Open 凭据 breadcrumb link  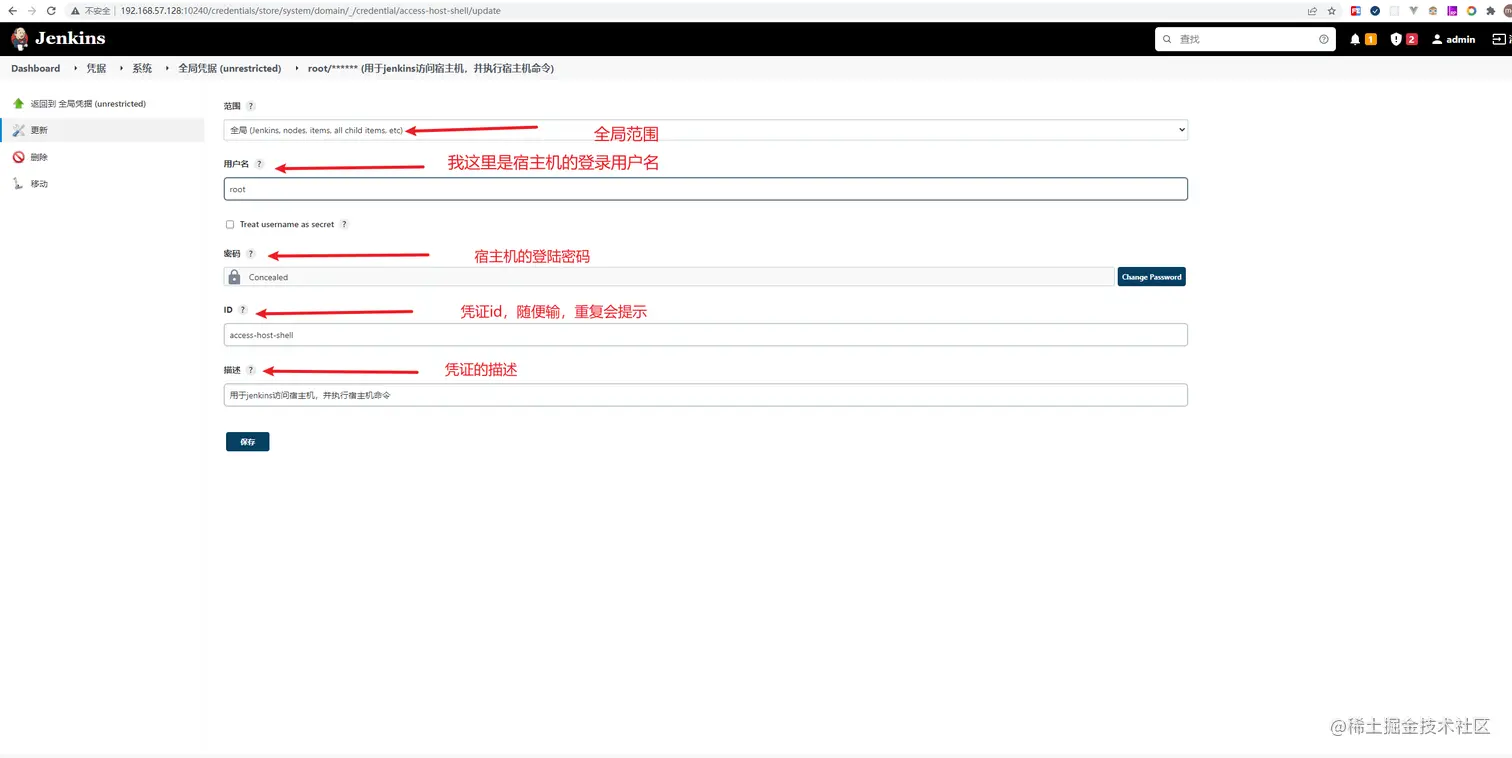[96, 69]
